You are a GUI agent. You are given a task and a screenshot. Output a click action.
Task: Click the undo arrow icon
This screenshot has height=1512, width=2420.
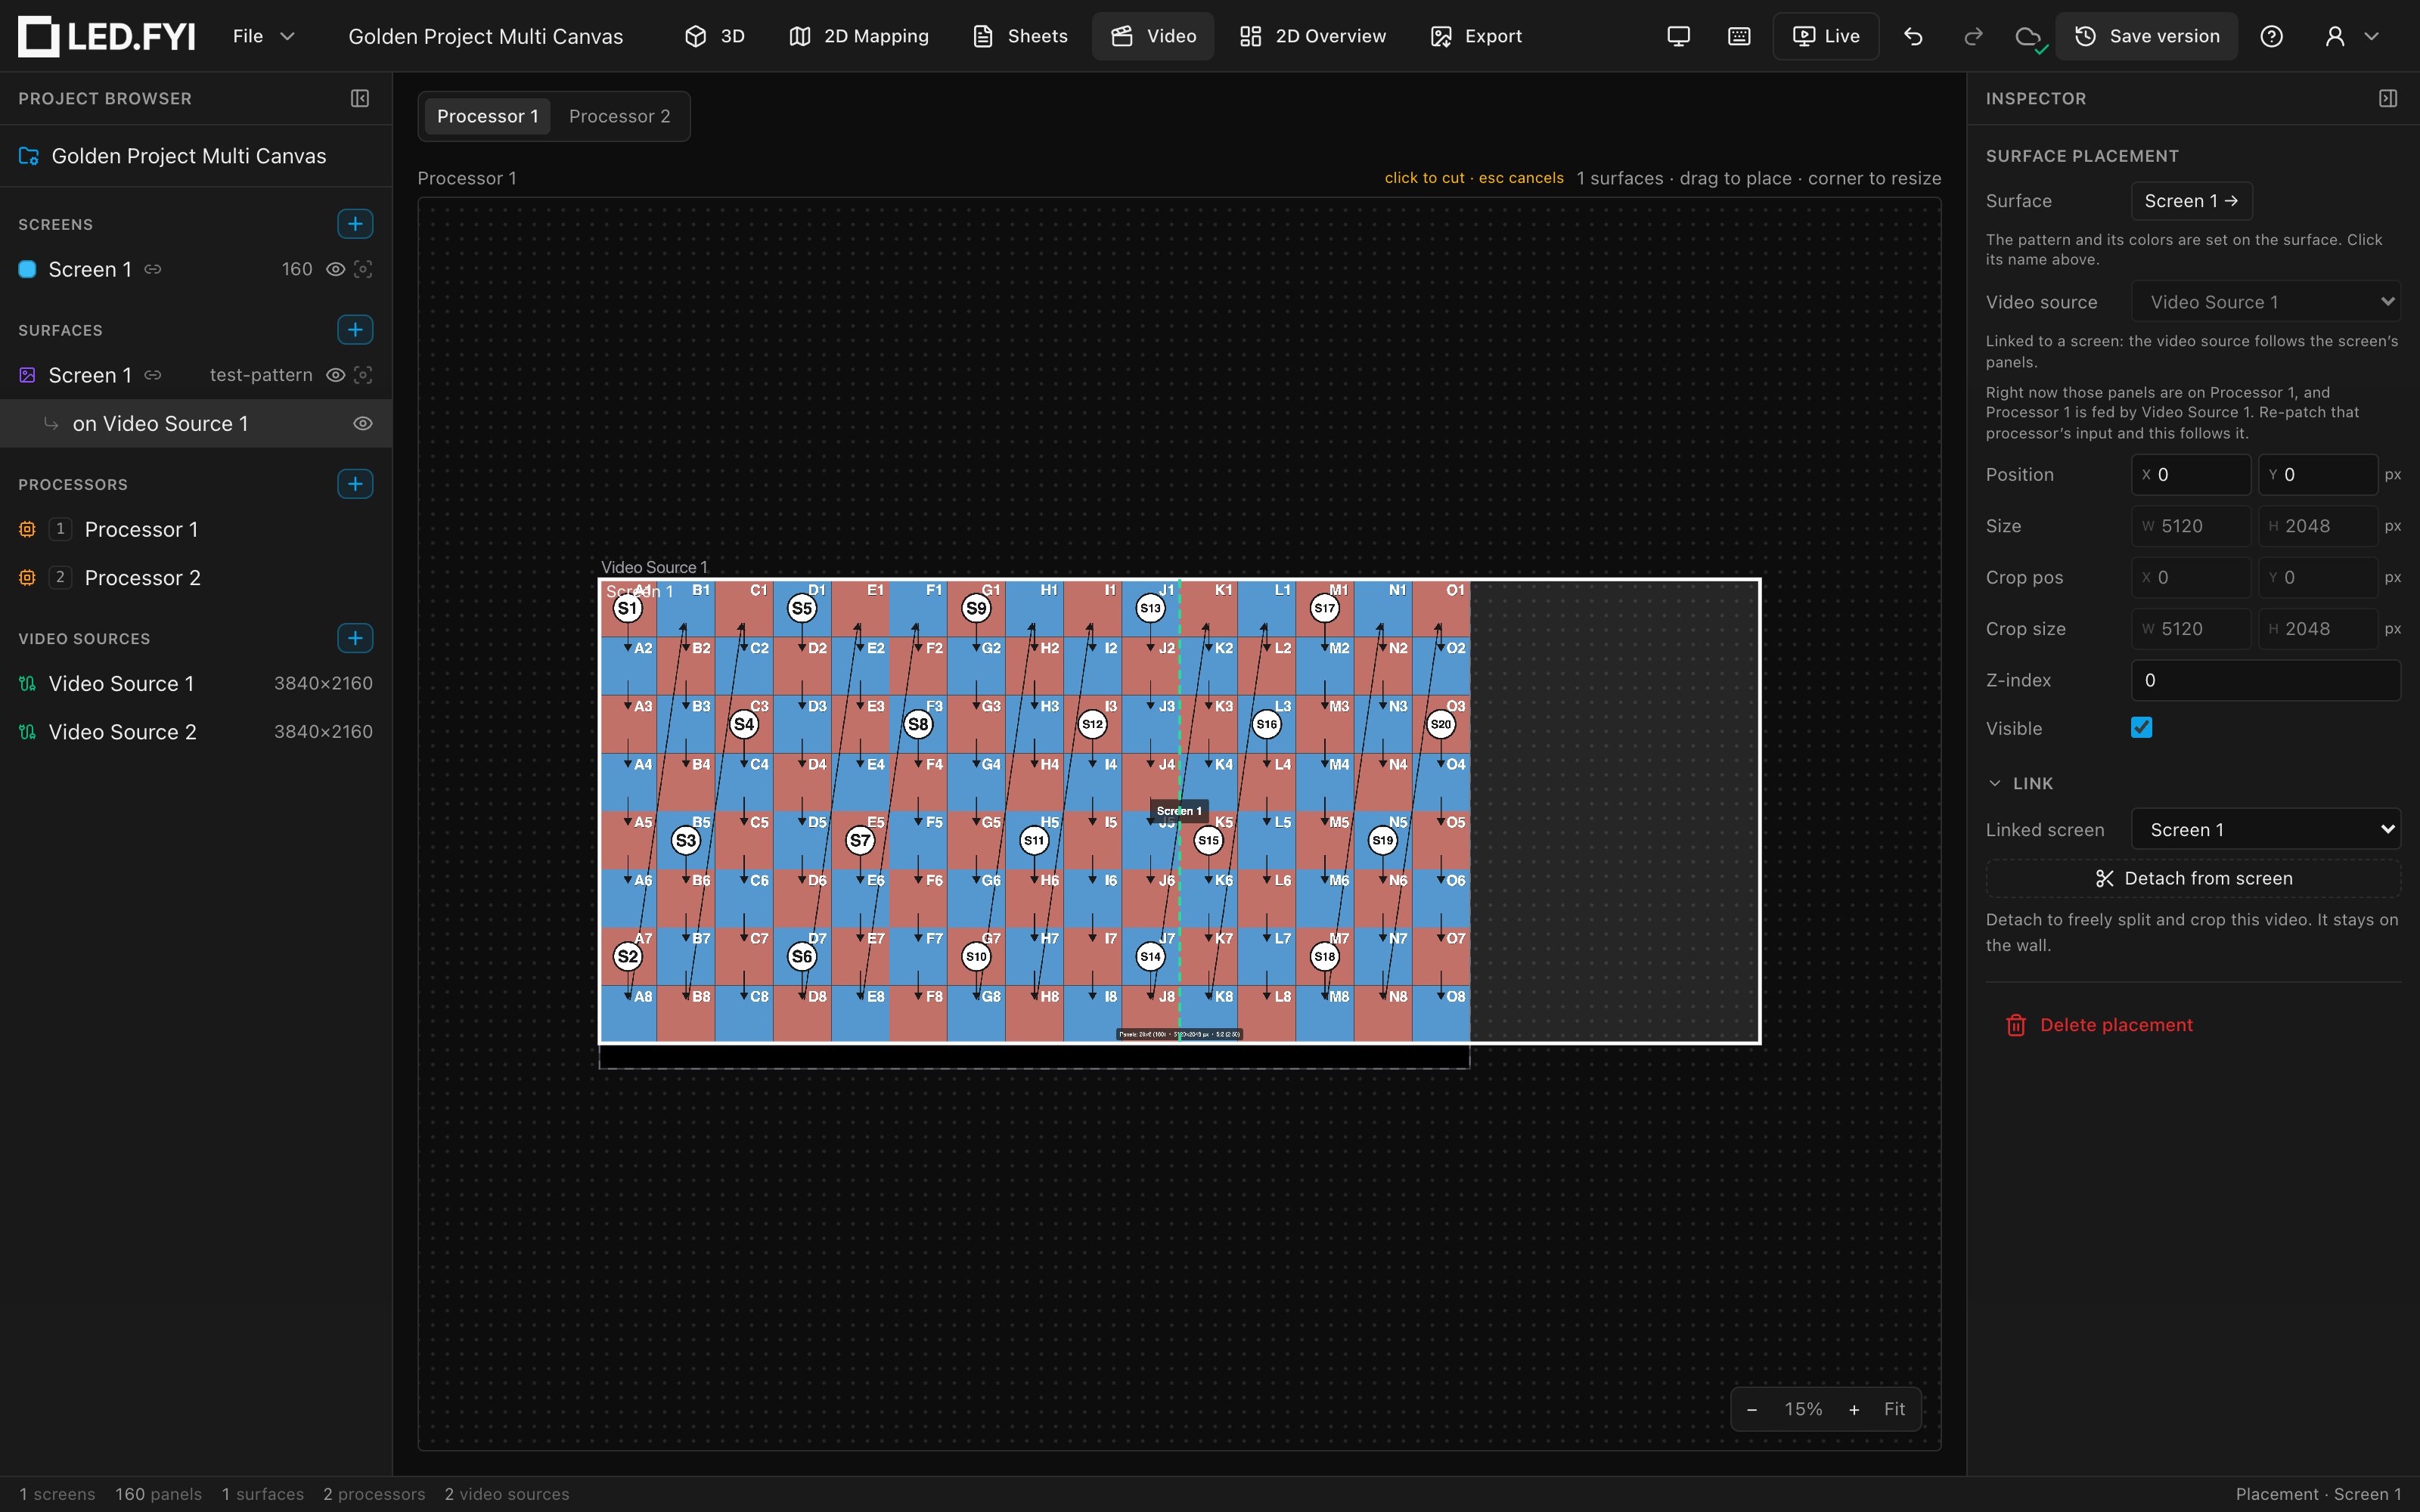point(1913,36)
